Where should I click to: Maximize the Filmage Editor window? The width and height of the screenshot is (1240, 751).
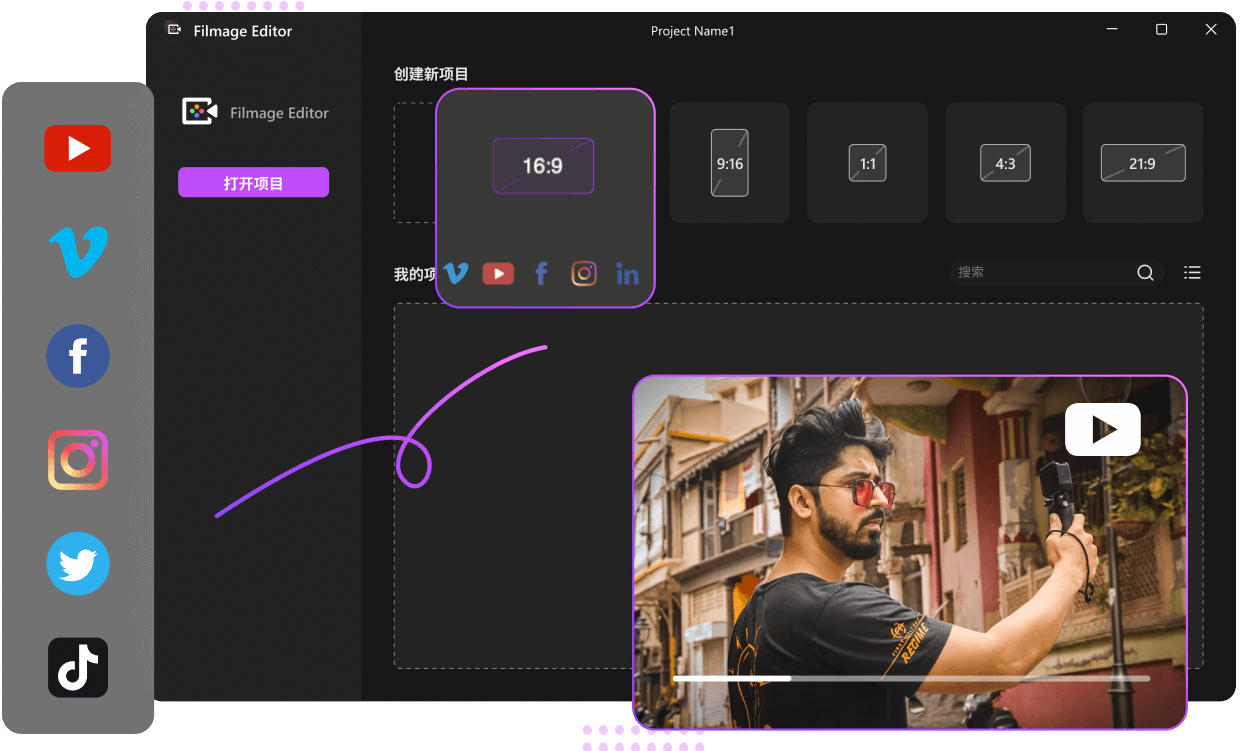tap(1161, 30)
